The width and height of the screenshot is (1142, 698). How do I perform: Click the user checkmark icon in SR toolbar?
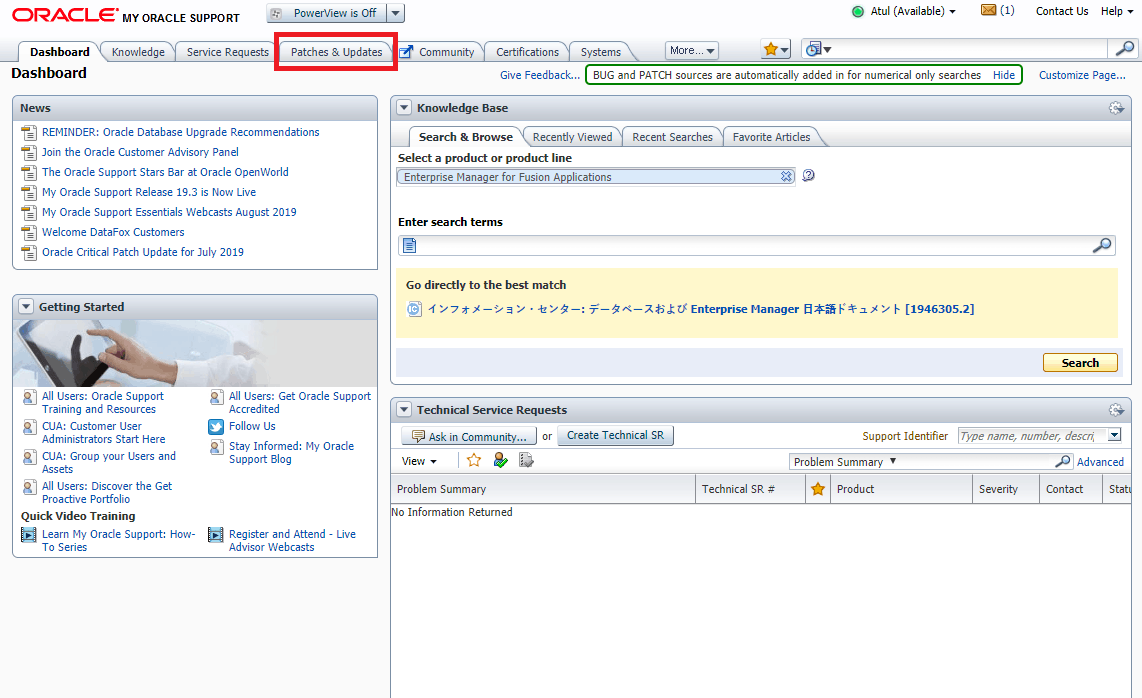[500, 460]
